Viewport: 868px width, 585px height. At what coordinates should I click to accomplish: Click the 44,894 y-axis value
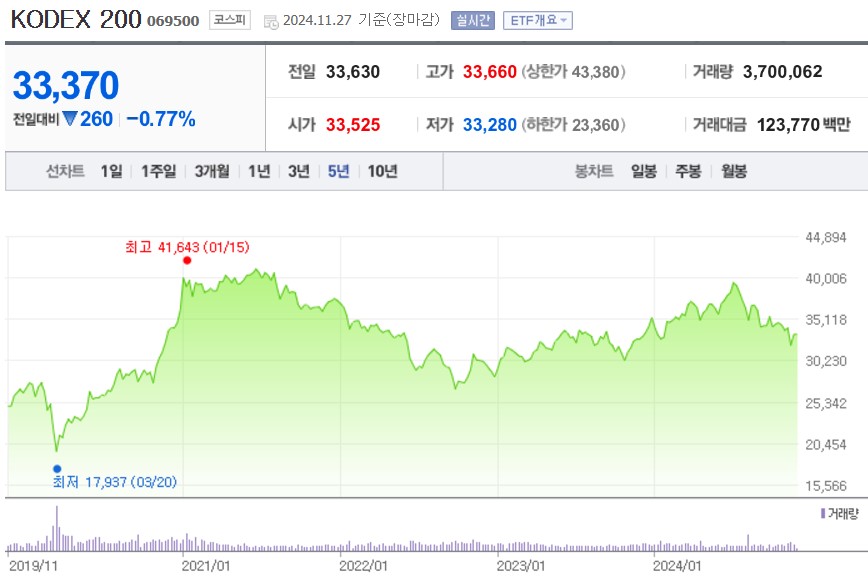(x=826, y=237)
